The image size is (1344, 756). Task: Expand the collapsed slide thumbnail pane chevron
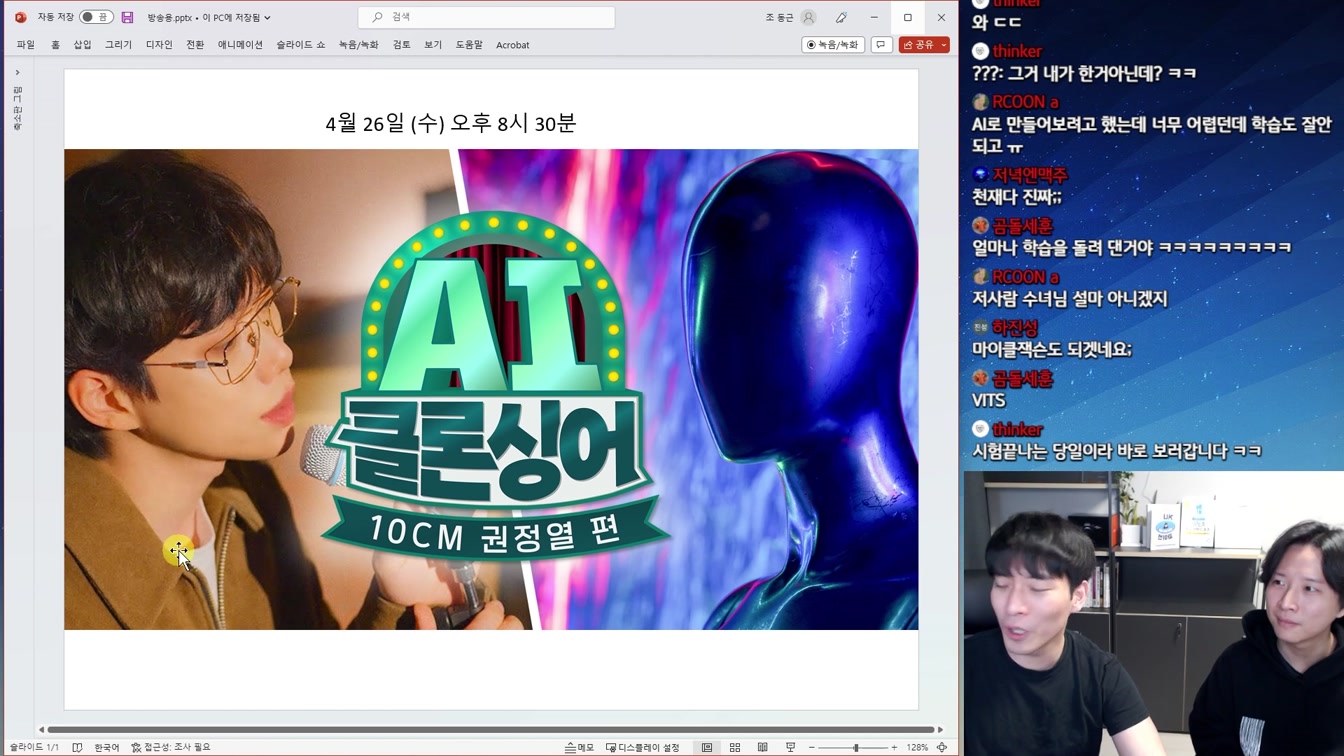[x=17, y=72]
